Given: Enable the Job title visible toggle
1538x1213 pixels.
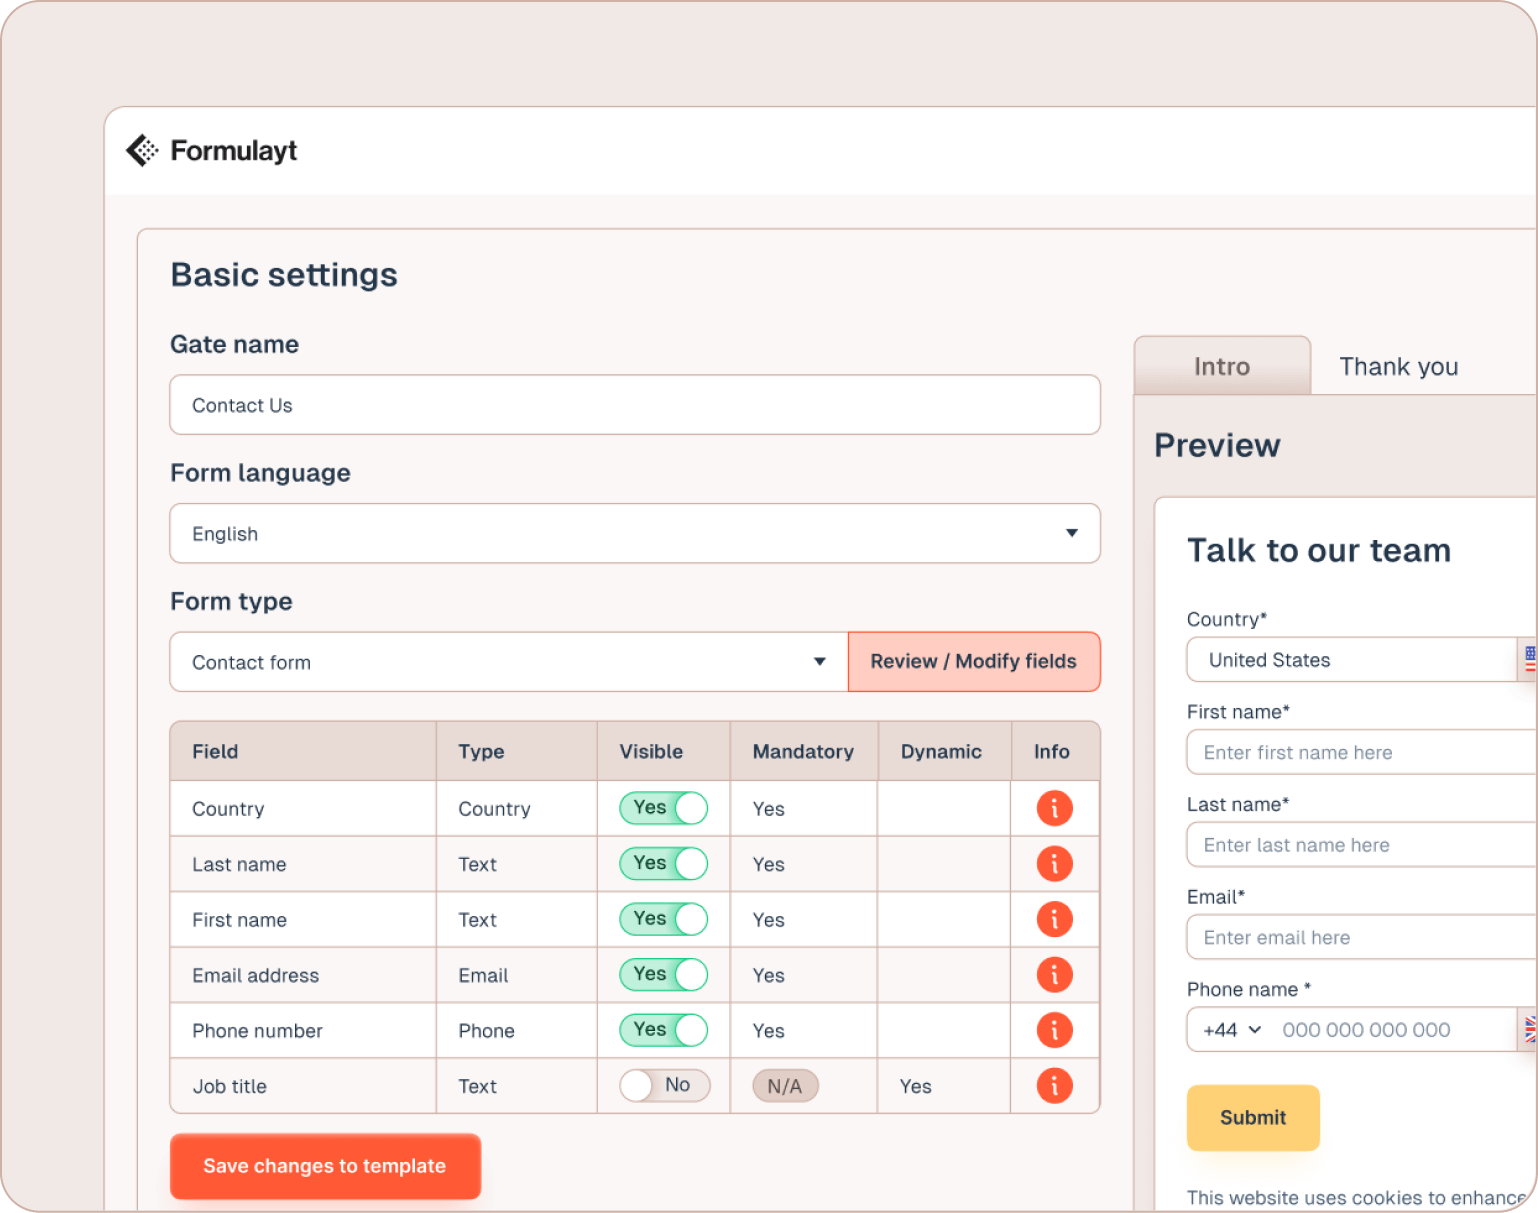Looking at the screenshot, I should click(x=664, y=1086).
